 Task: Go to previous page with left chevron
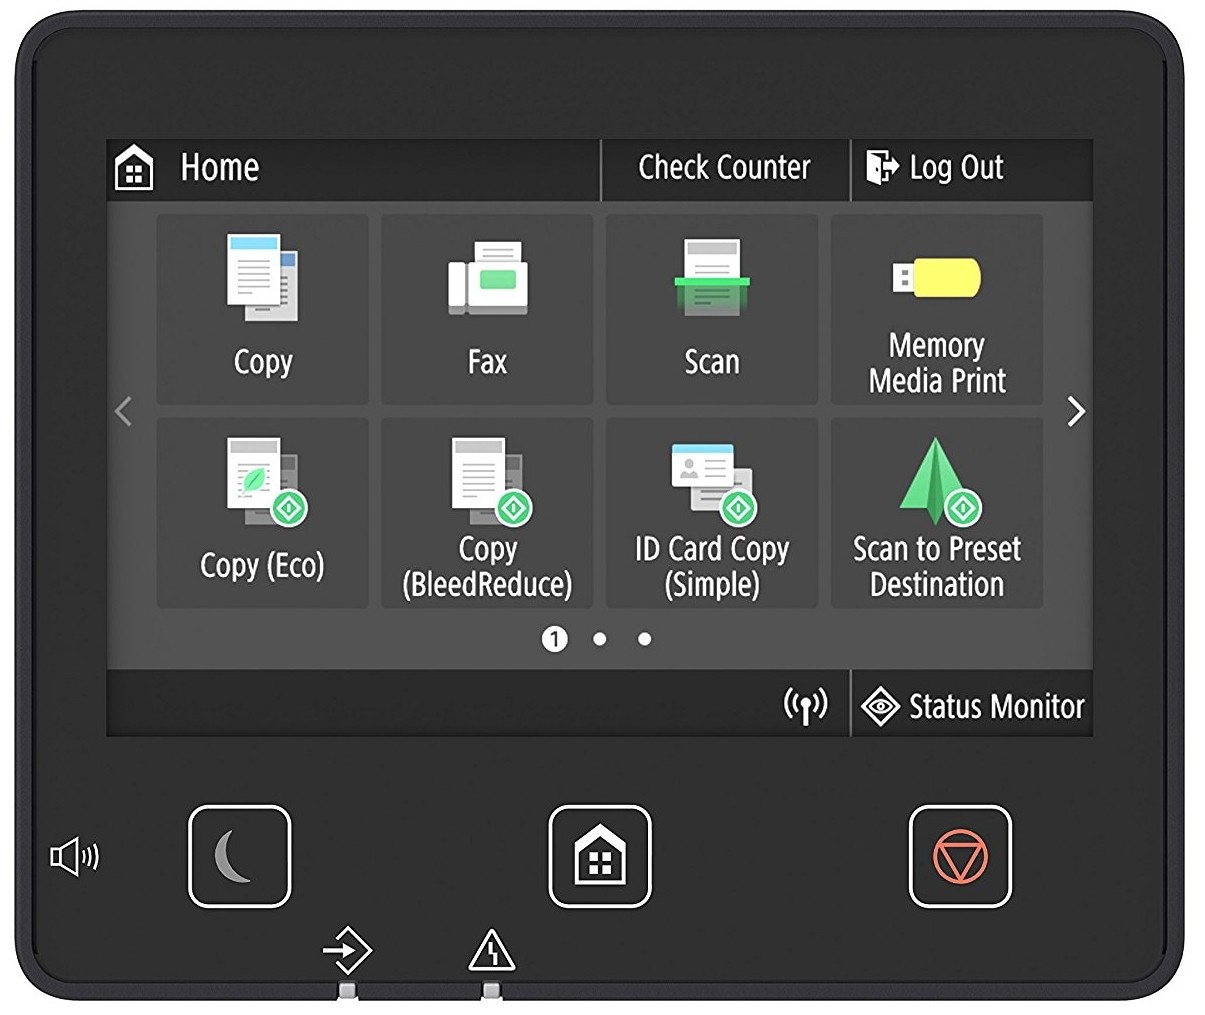coord(124,411)
